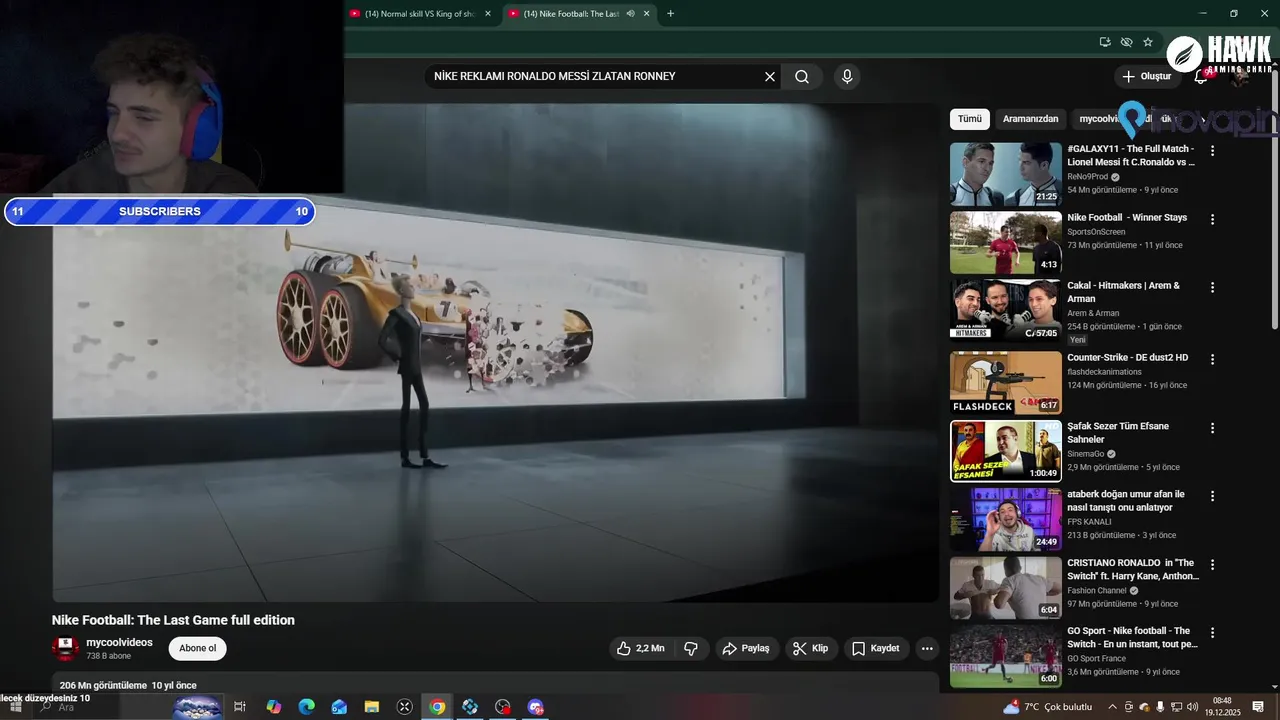Open Task View in taskbar

click(x=240, y=707)
